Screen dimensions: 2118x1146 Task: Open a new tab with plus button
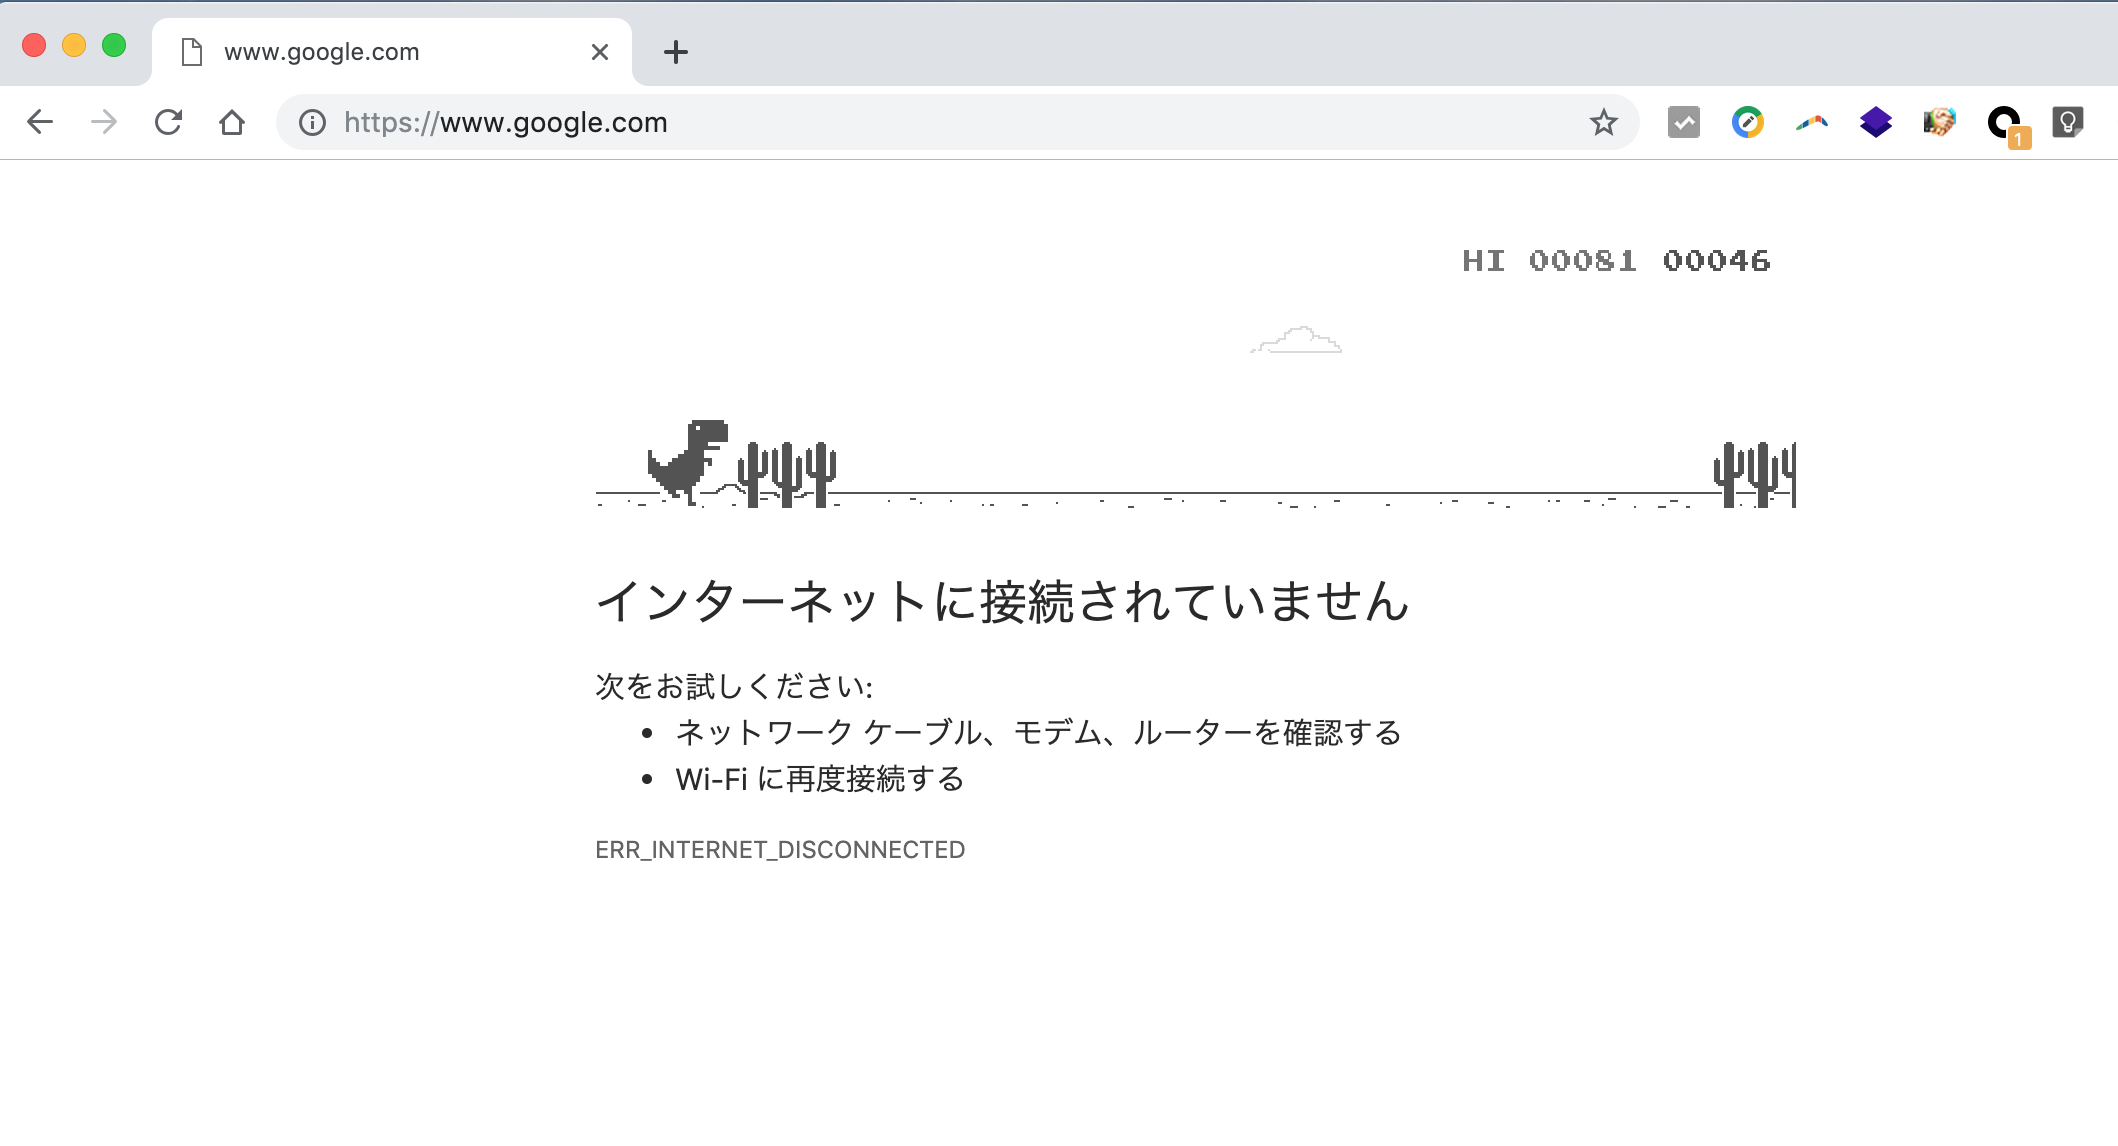pyautogui.click(x=676, y=52)
